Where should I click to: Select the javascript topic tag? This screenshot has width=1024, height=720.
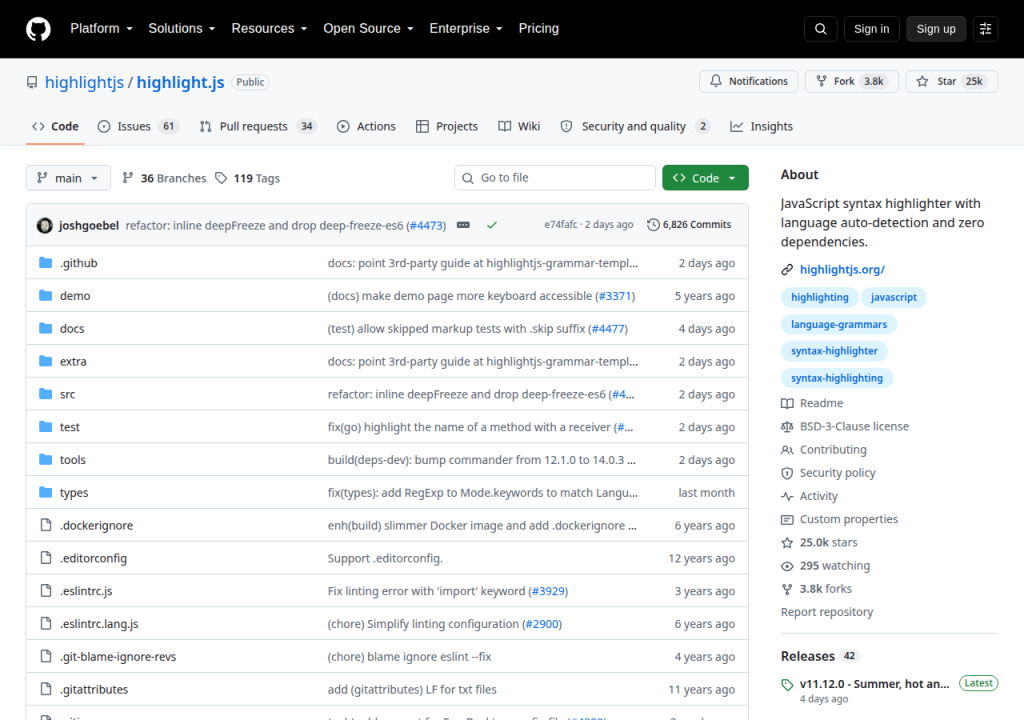pyautogui.click(x=893, y=297)
